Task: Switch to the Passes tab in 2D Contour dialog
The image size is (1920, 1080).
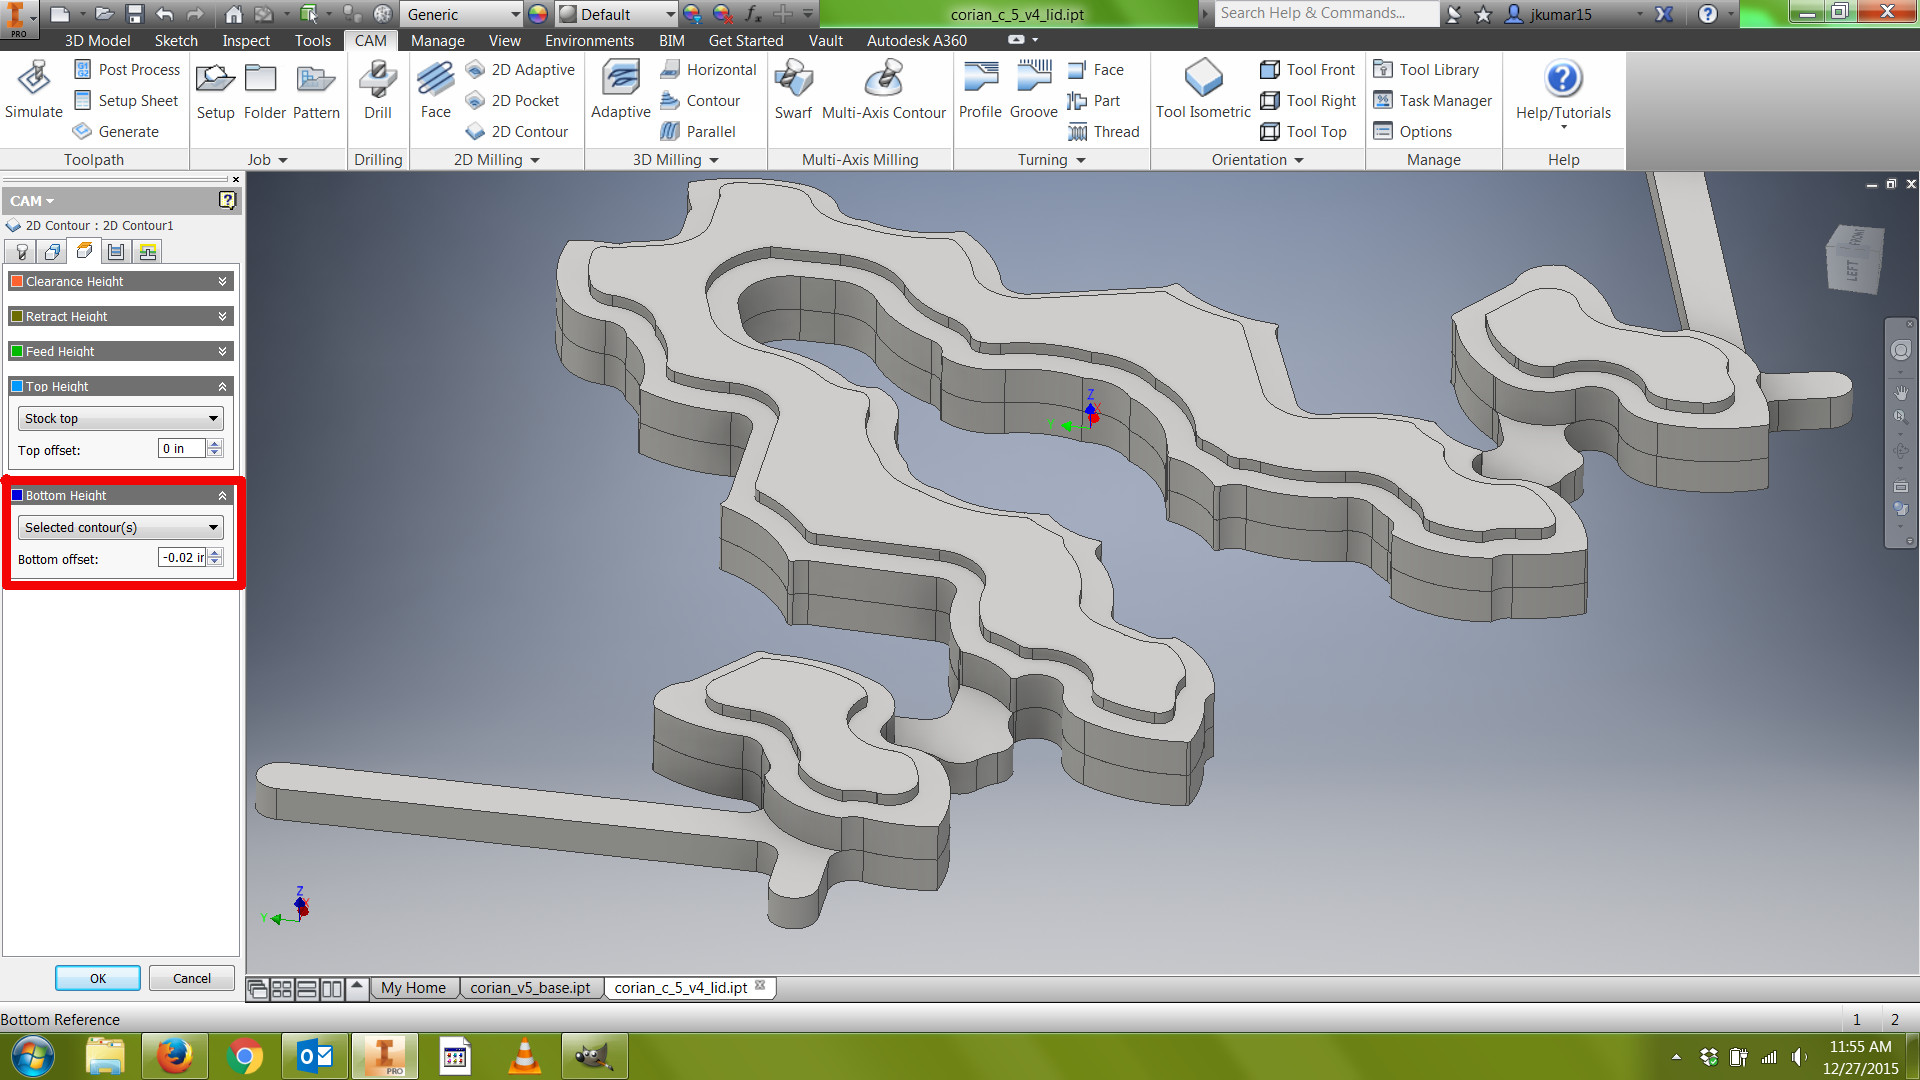Action: pyautogui.click(x=116, y=252)
